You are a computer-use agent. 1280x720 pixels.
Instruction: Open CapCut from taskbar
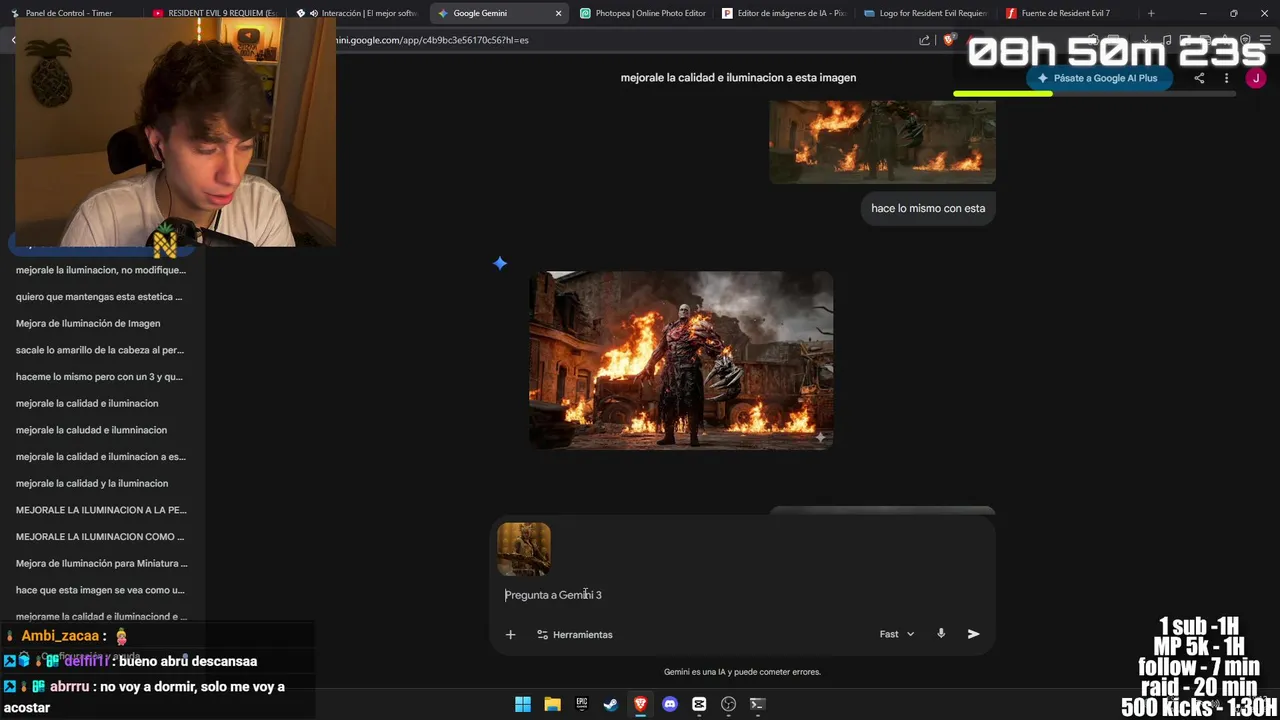[699, 704]
